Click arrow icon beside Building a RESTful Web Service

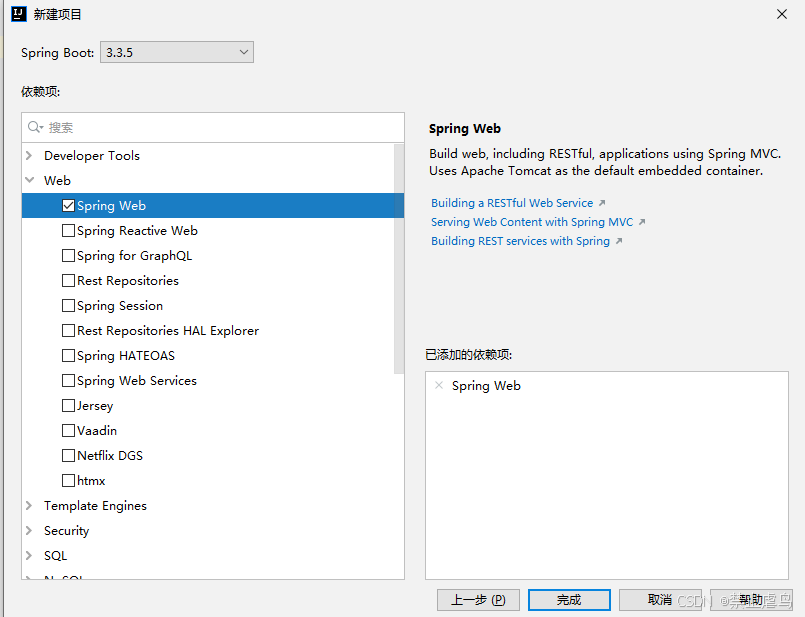pos(602,203)
